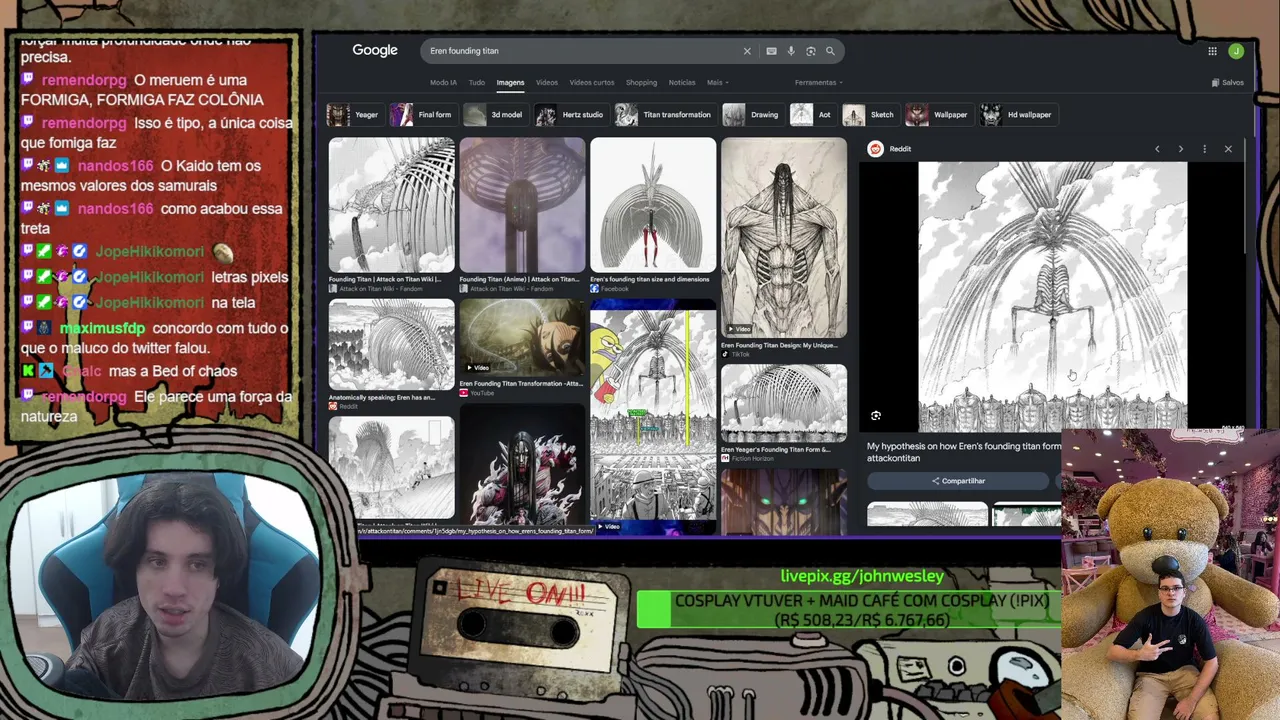Click username maximusfdp in chat

click(102, 328)
